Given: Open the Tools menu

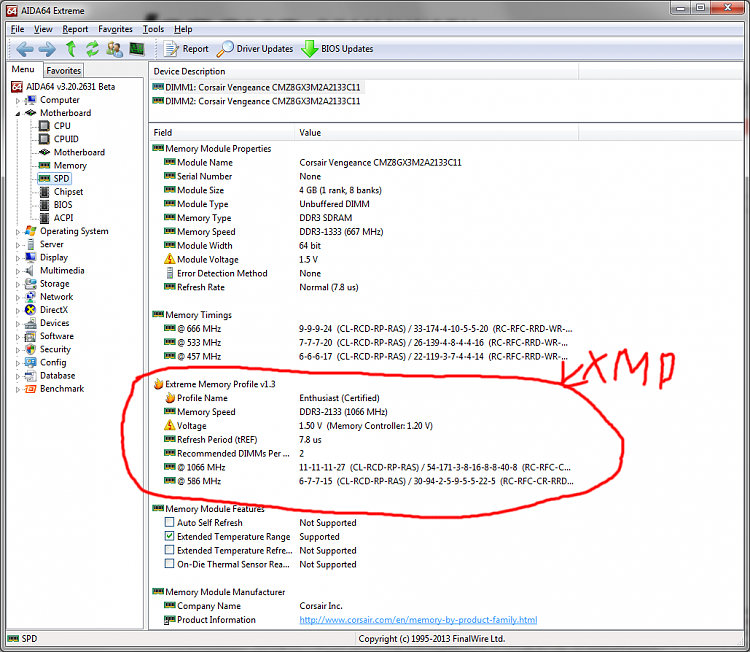Looking at the screenshot, I should (154, 29).
